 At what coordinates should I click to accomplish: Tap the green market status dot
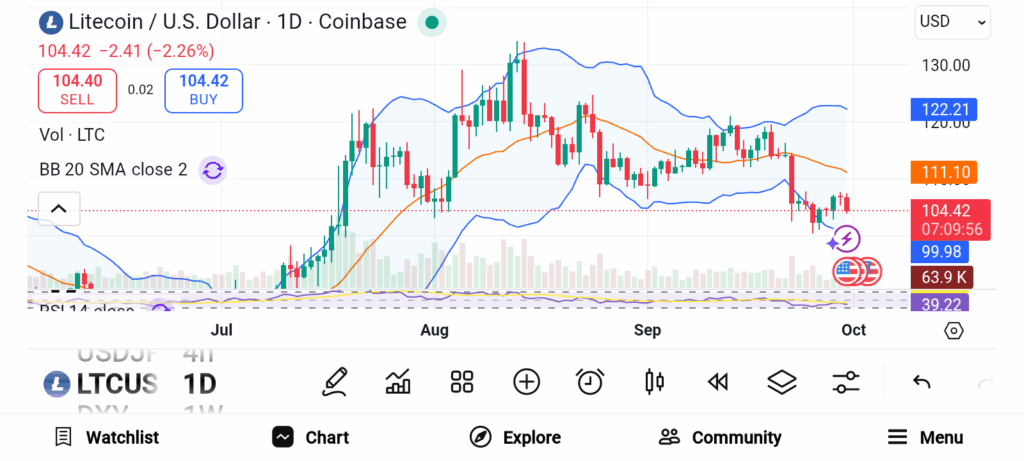431,22
